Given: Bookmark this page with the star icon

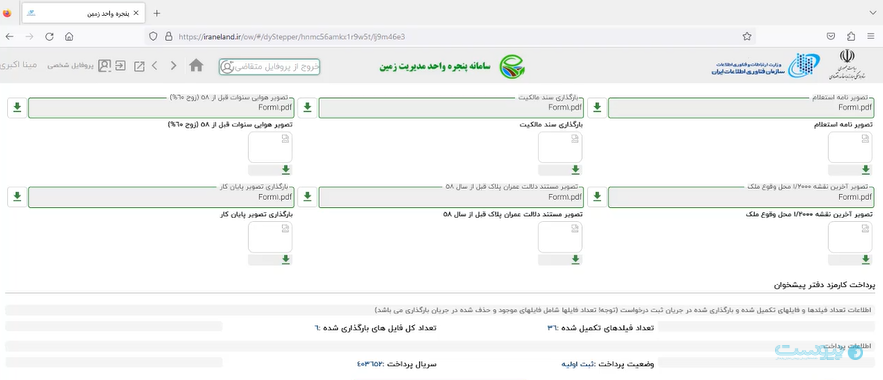Looking at the screenshot, I should 747,37.
